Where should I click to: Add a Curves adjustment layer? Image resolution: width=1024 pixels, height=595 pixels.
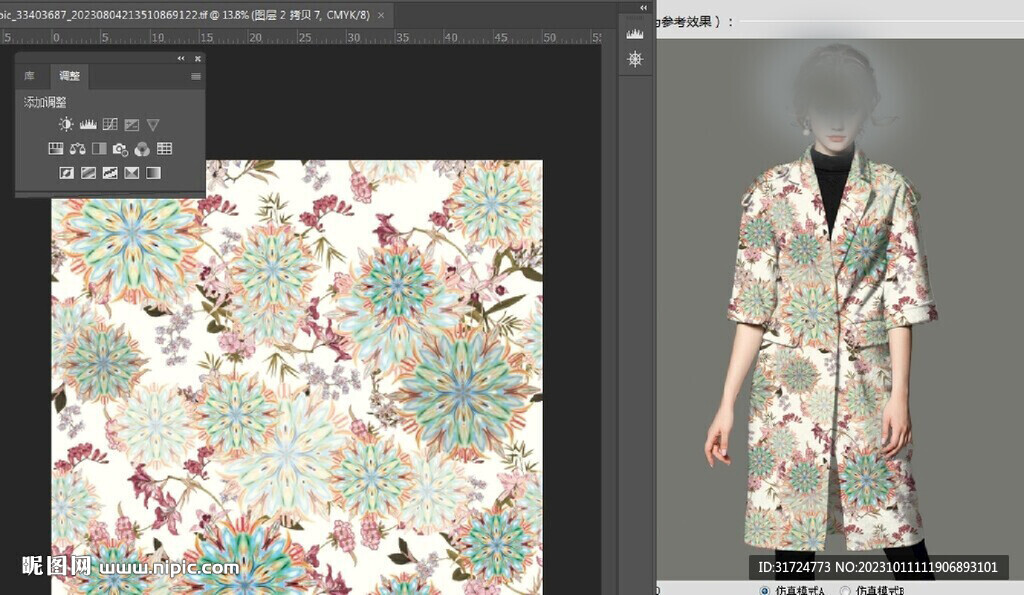coord(110,125)
